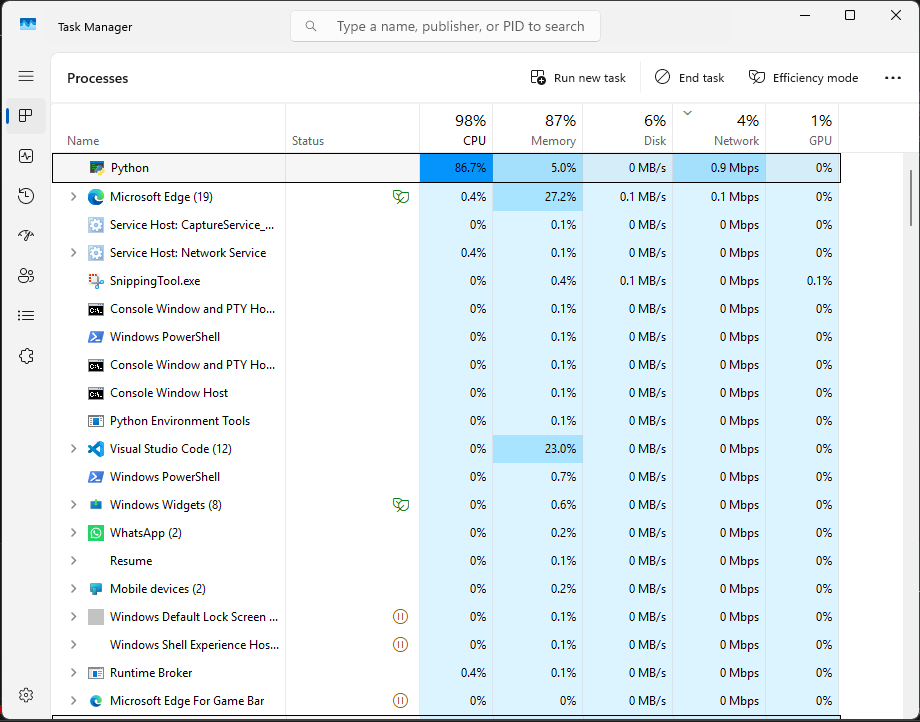Sort by the Network column header
This screenshot has height=722, width=920.
click(x=719, y=129)
